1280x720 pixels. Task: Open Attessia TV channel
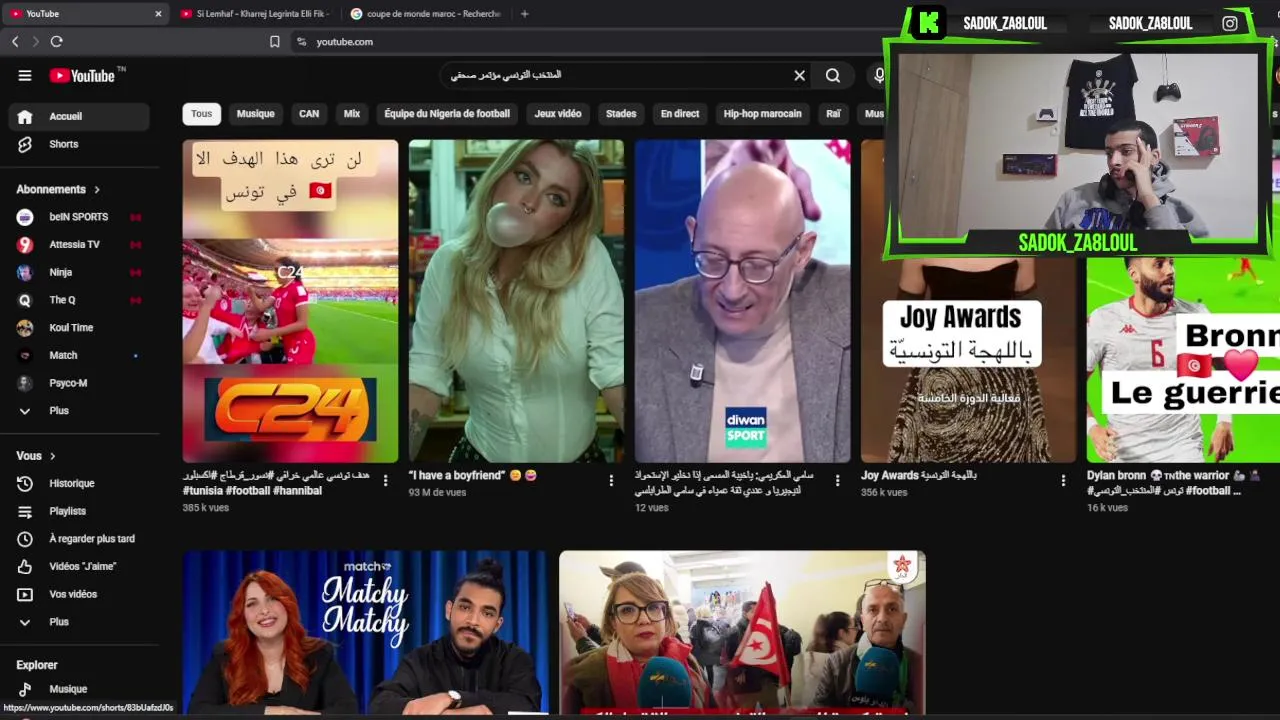coord(80,244)
